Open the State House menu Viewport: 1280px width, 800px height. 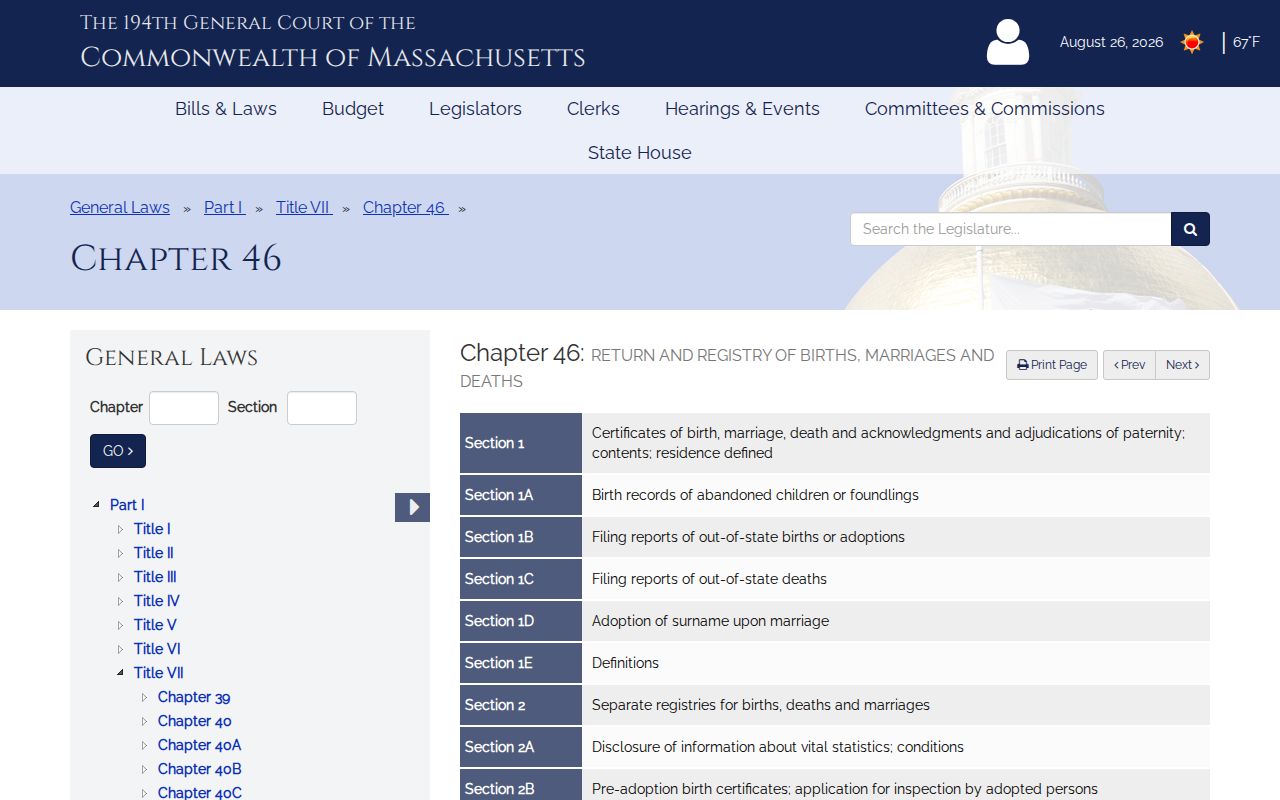(640, 153)
